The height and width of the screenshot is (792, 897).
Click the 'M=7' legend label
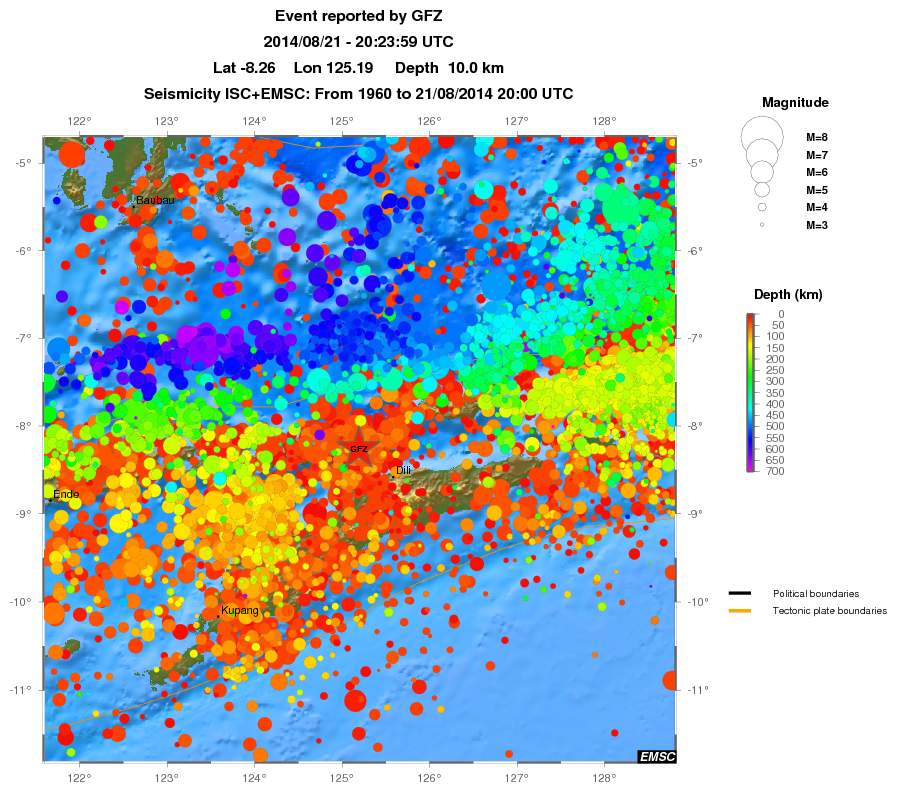817,155
